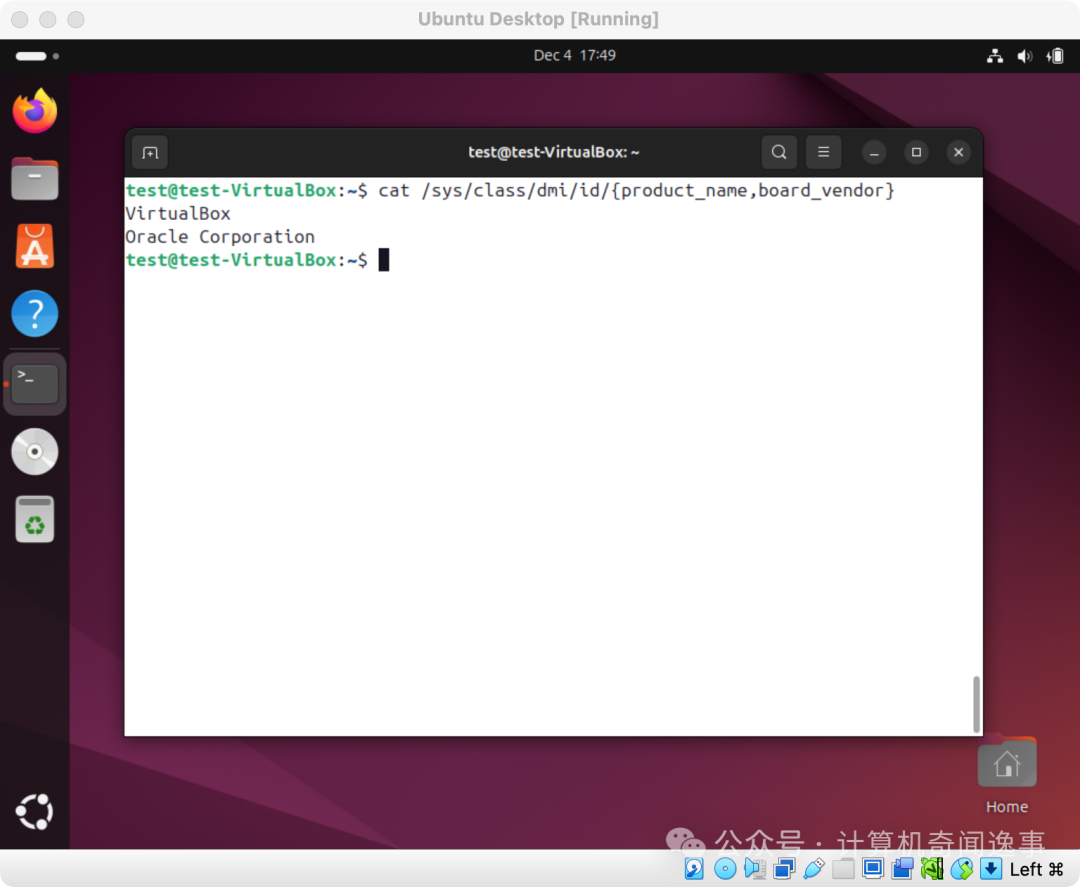Click the volume speaker icon in top bar
This screenshot has height=887, width=1080.
[1024, 56]
